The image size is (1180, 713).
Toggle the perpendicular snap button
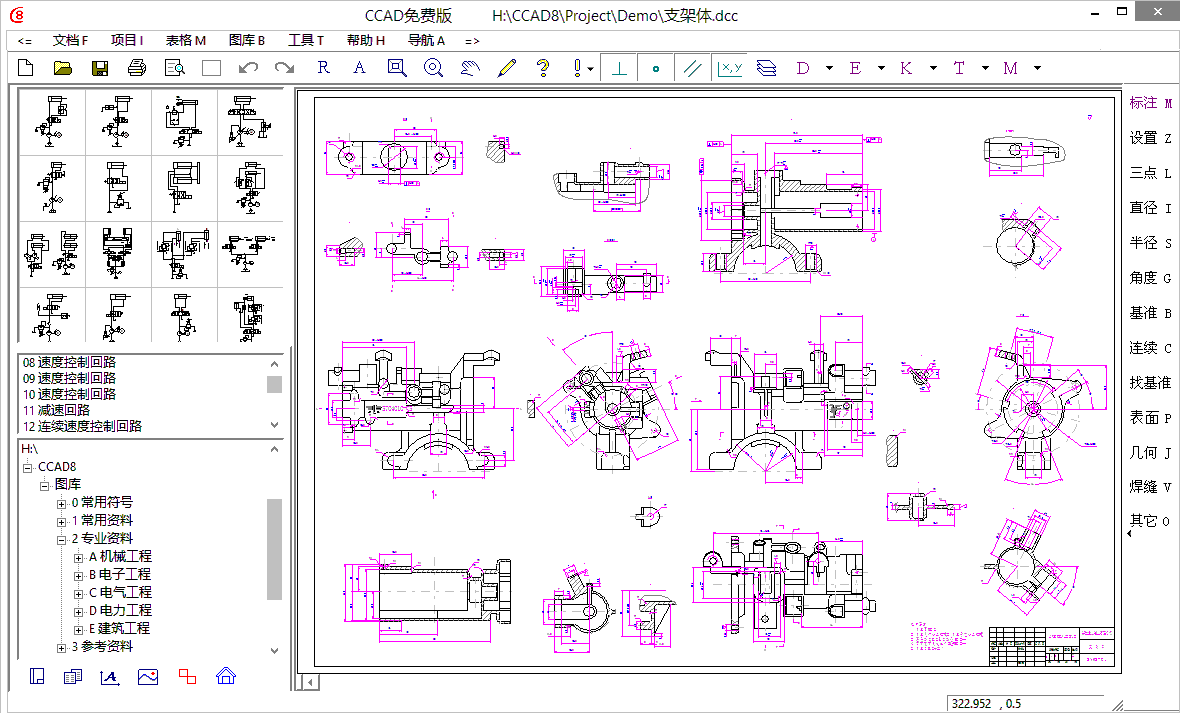(x=620, y=68)
